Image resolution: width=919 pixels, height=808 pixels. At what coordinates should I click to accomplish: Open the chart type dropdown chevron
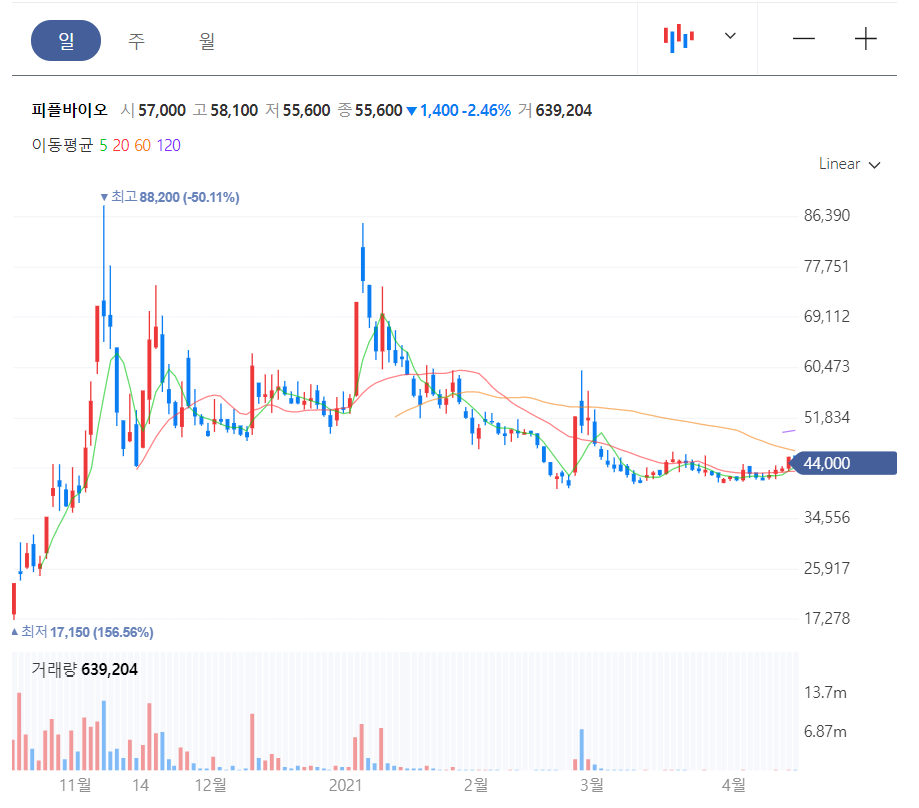pos(730,36)
